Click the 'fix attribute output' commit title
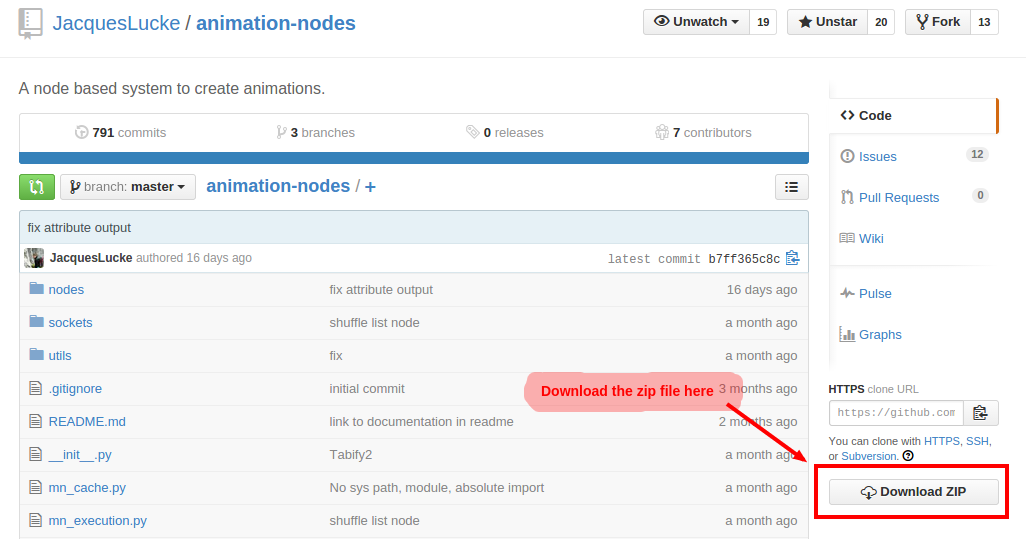 click(79, 228)
